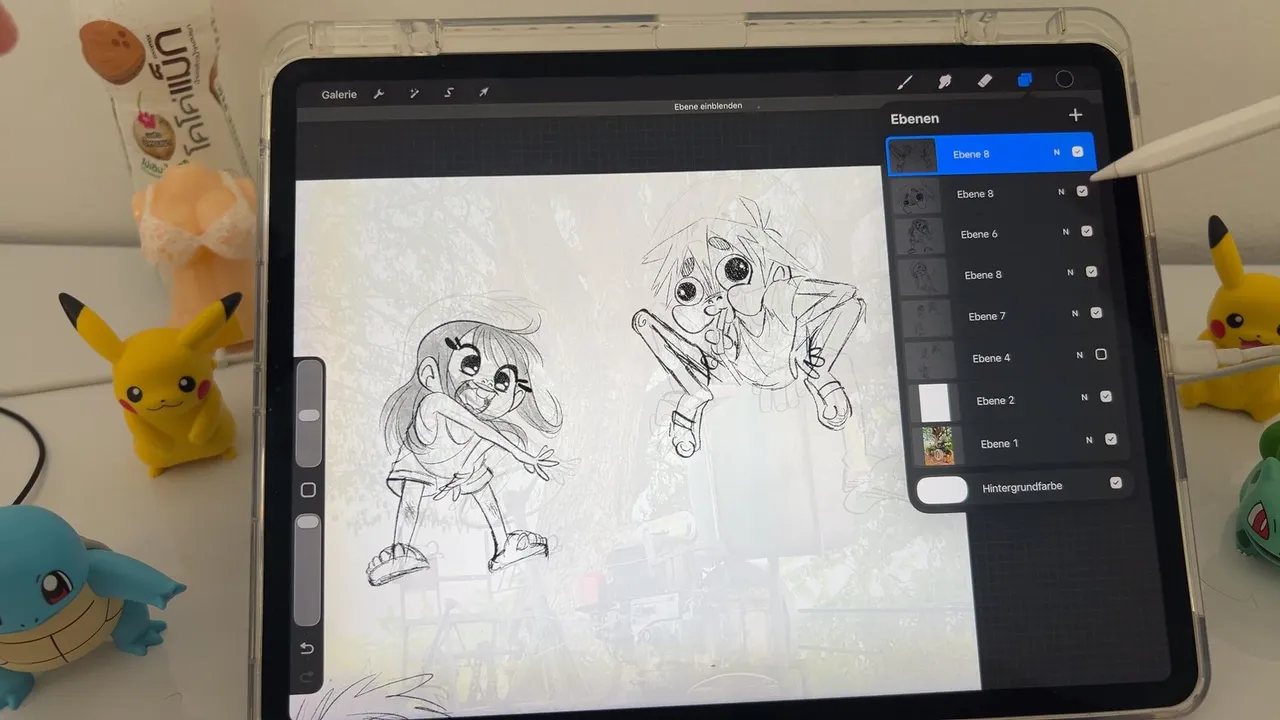
Task: Click the brush opacity slider handle
Action: click(309, 522)
